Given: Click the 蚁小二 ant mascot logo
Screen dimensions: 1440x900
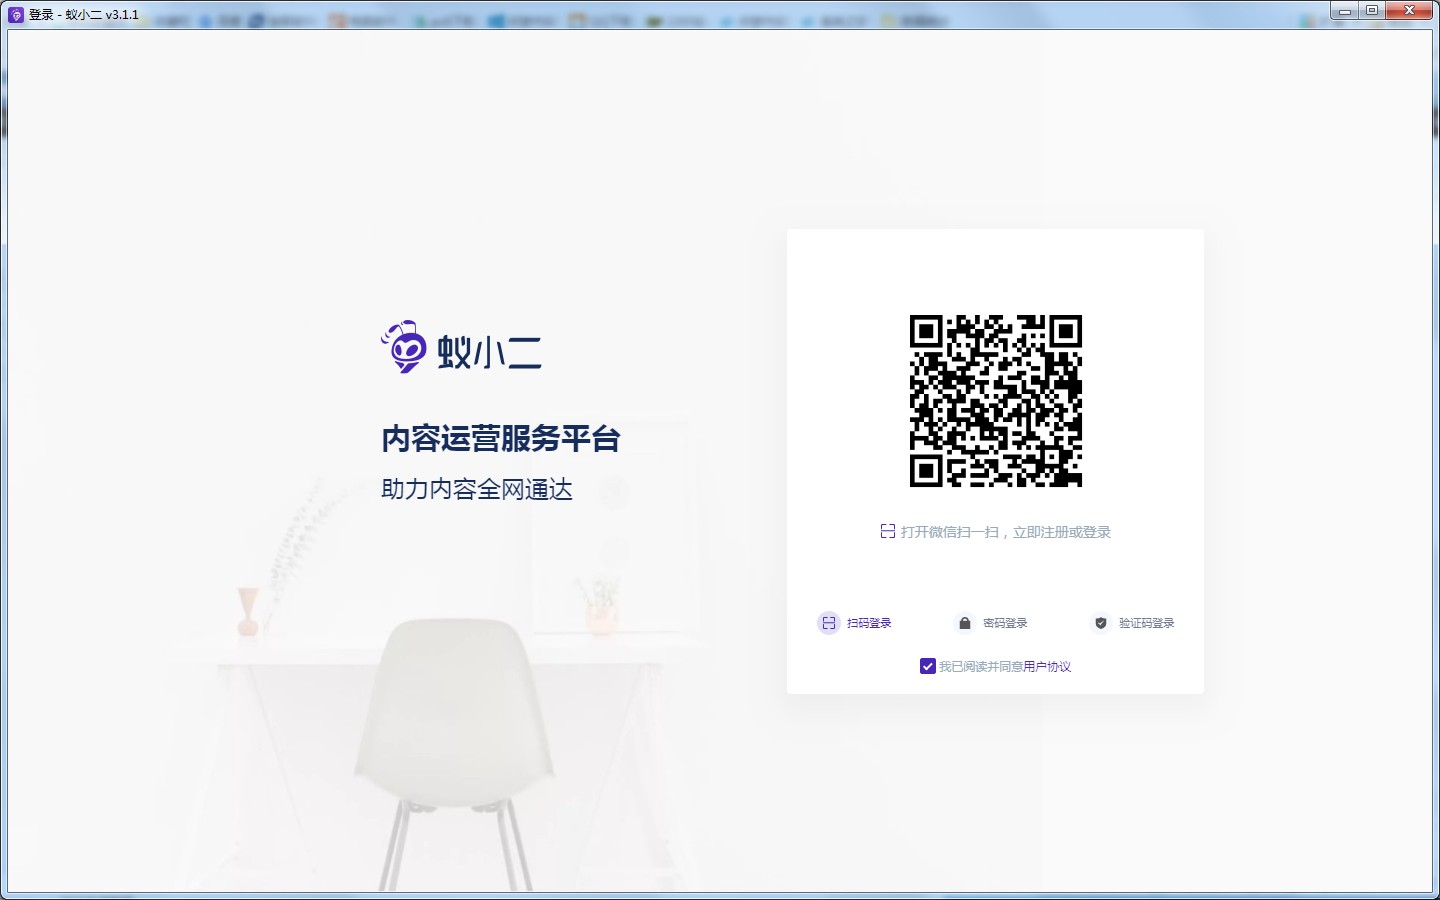Looking at the screenshot, I should pos(403,348).
